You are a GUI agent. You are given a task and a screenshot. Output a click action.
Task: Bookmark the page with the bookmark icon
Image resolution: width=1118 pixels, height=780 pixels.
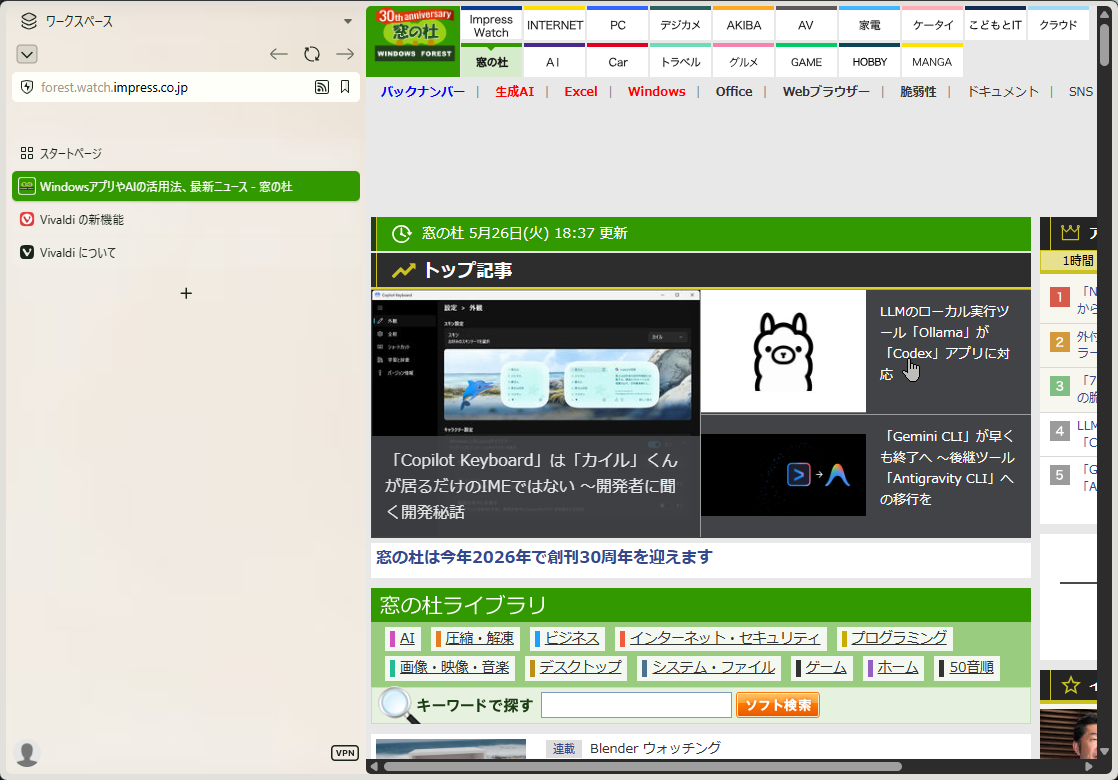click(x=345, y=87)
